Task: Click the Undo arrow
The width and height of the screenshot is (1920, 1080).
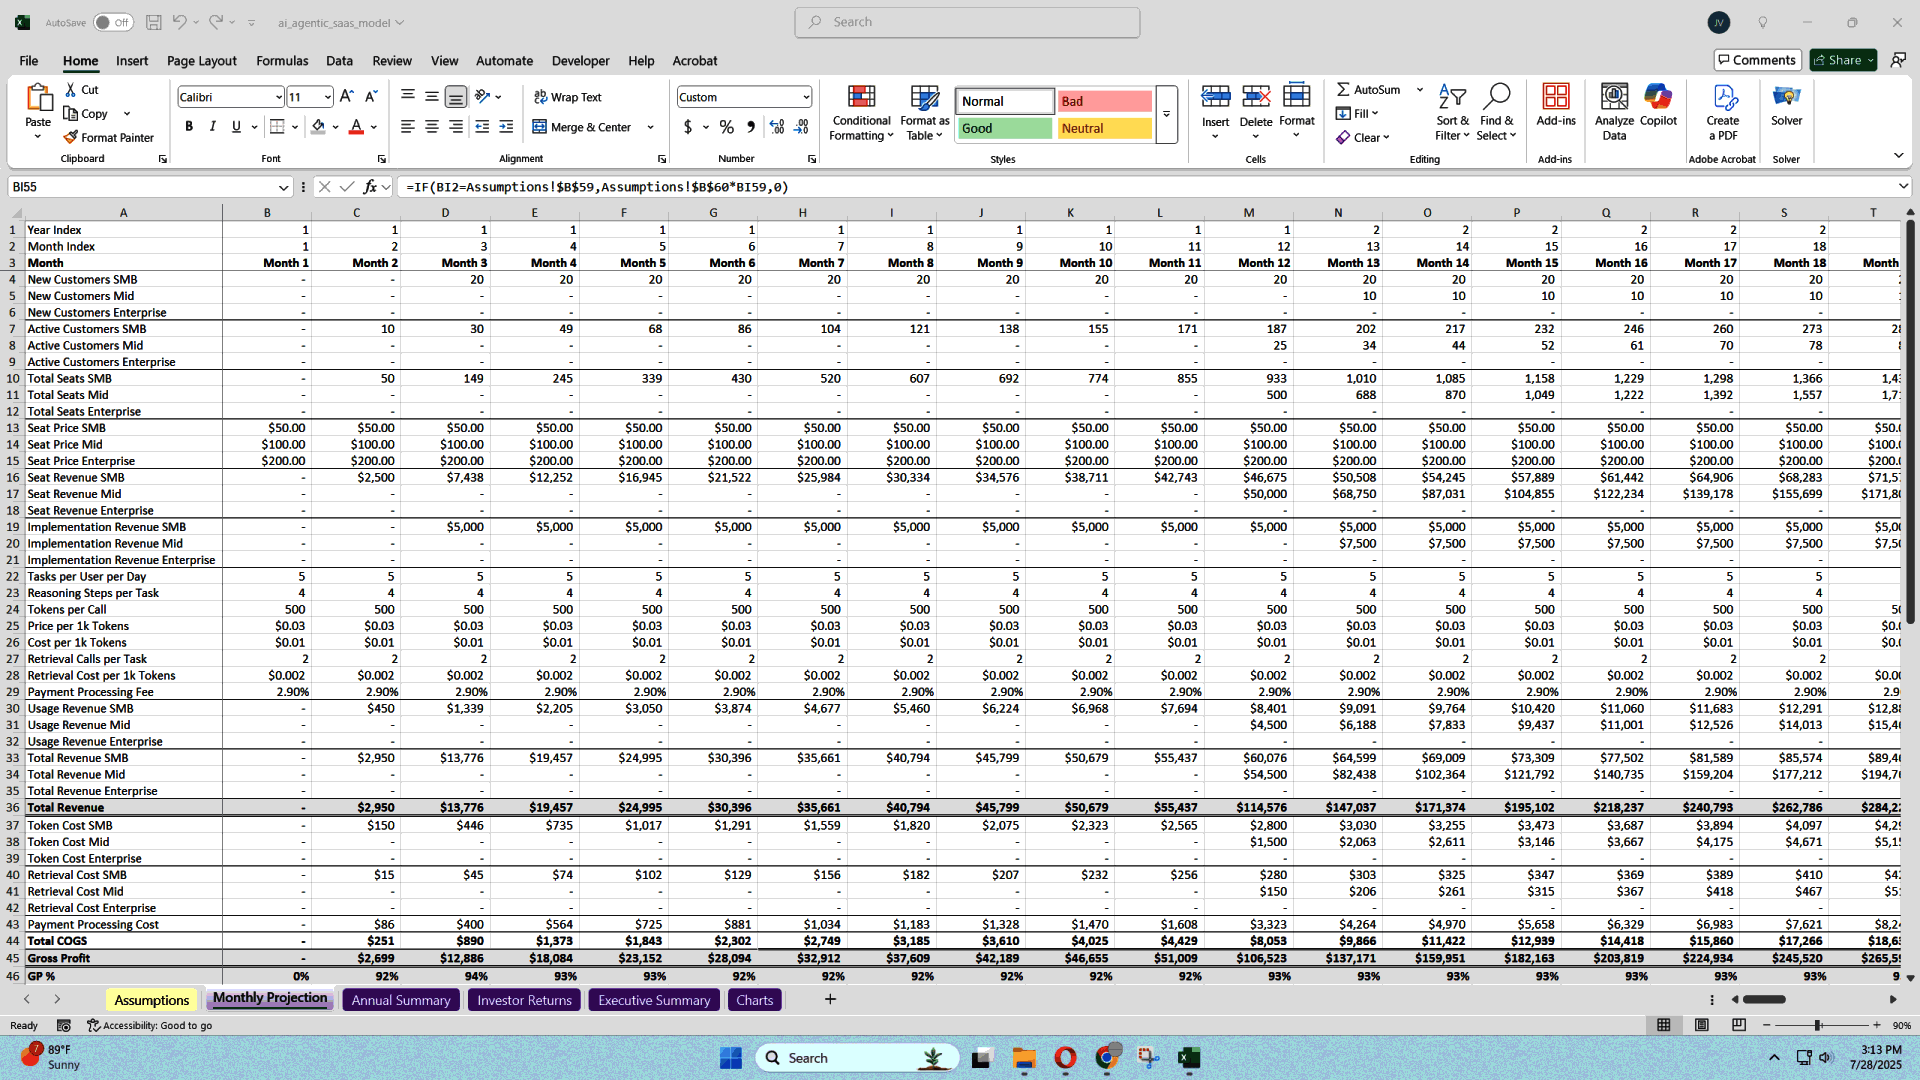Action: [179, 22]
